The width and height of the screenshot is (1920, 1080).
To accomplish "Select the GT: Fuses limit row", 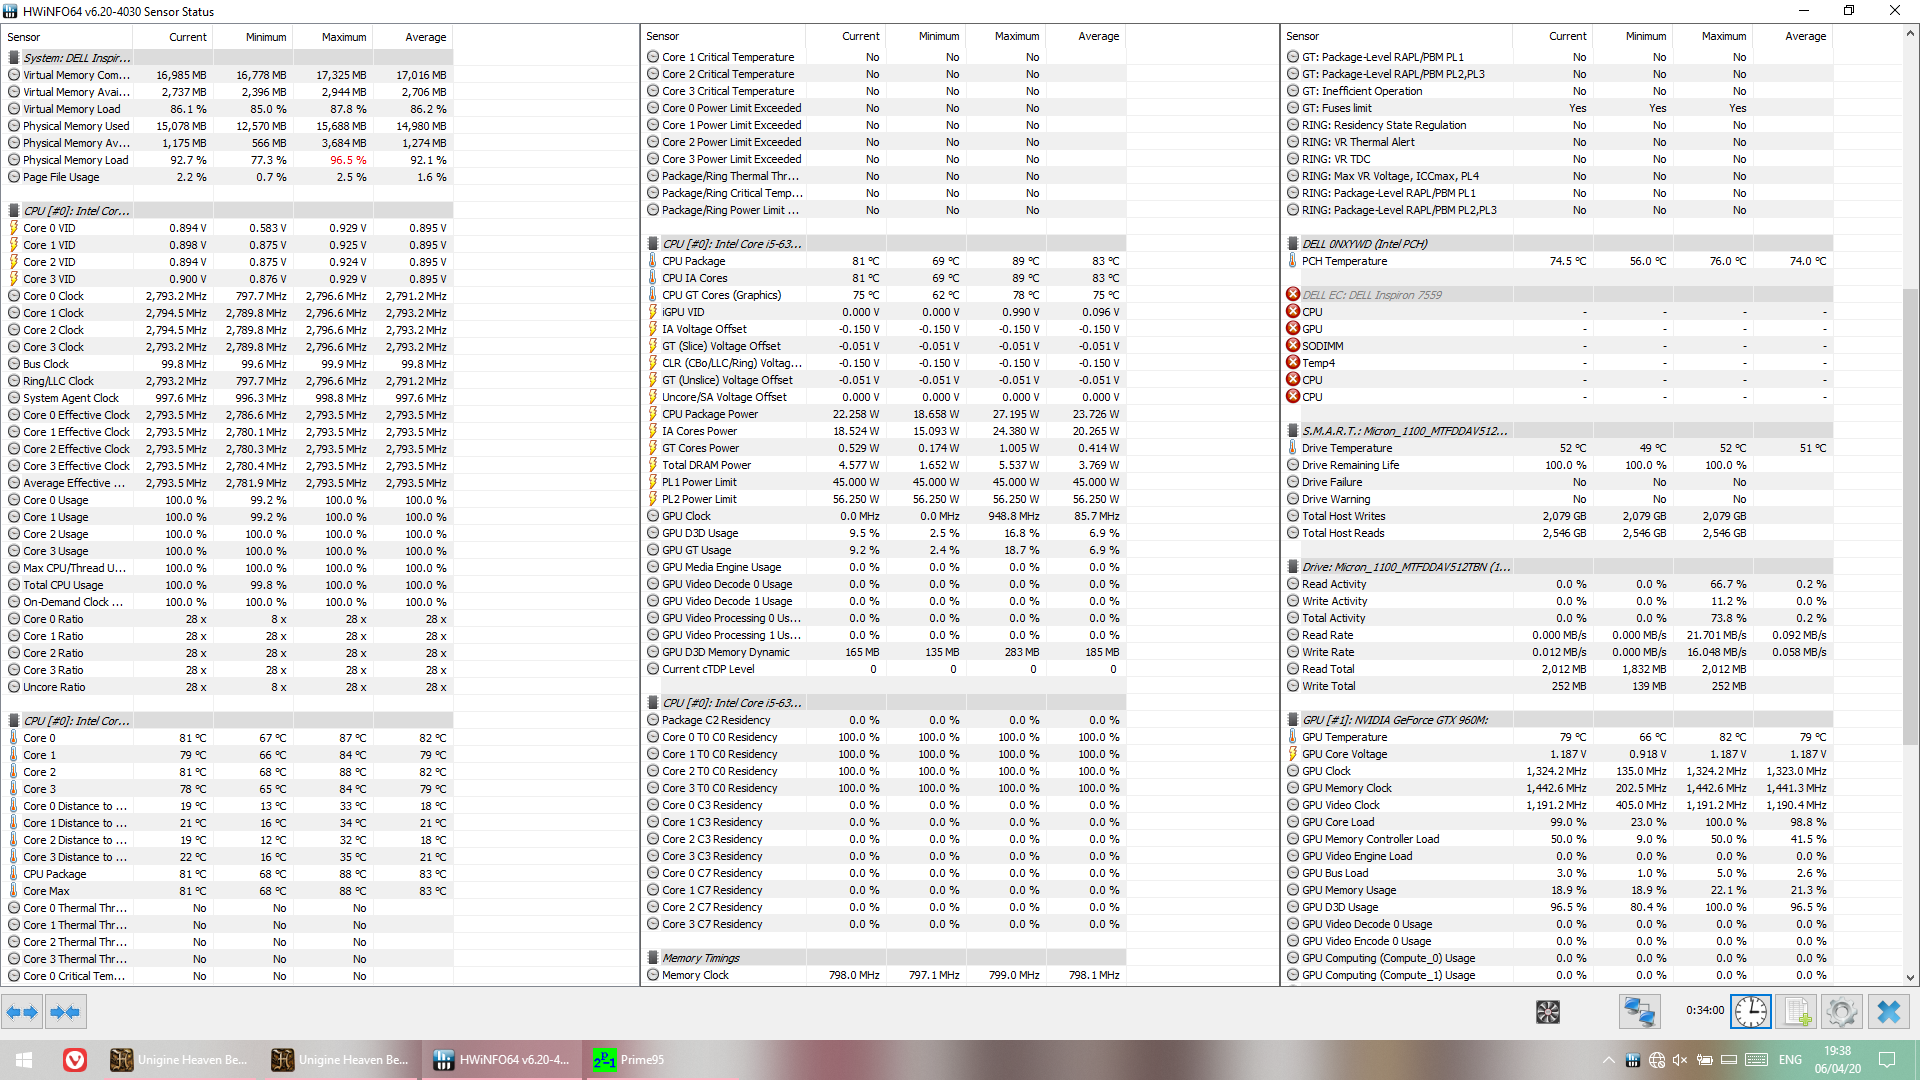I will (1559, 108).
